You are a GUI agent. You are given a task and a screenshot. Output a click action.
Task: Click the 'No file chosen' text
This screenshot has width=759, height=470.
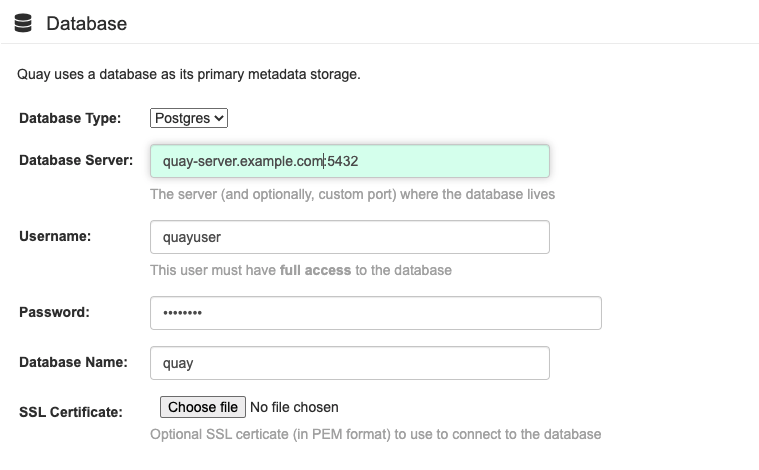click(294, 407)
